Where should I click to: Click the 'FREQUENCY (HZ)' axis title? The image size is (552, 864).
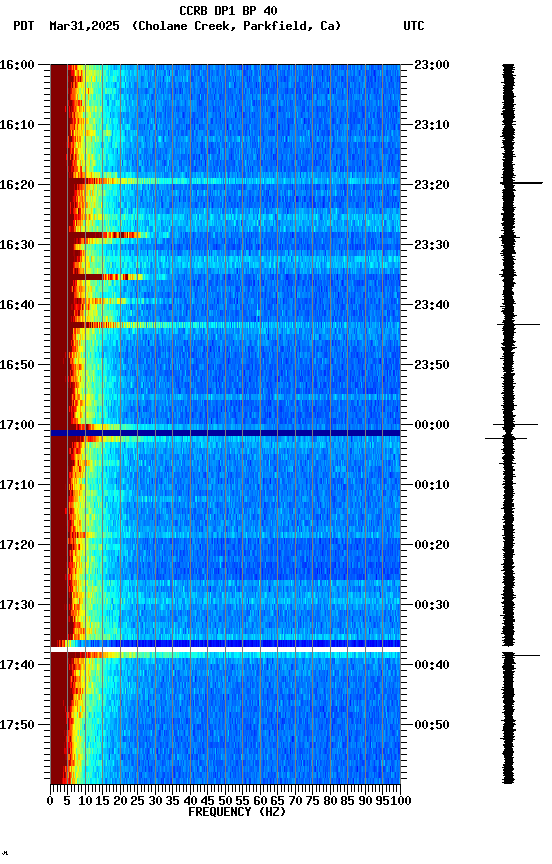click(237, 812)
